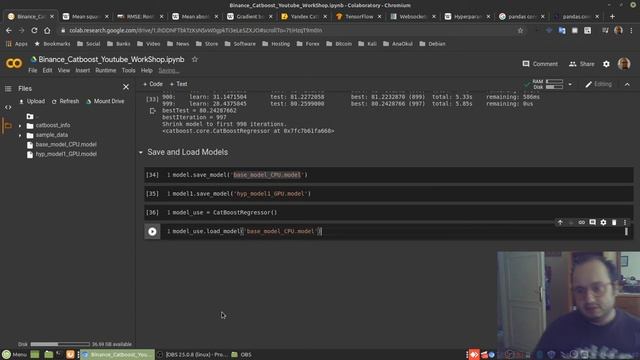
Task: Open the Tools menu
Action: coord(128,71)
